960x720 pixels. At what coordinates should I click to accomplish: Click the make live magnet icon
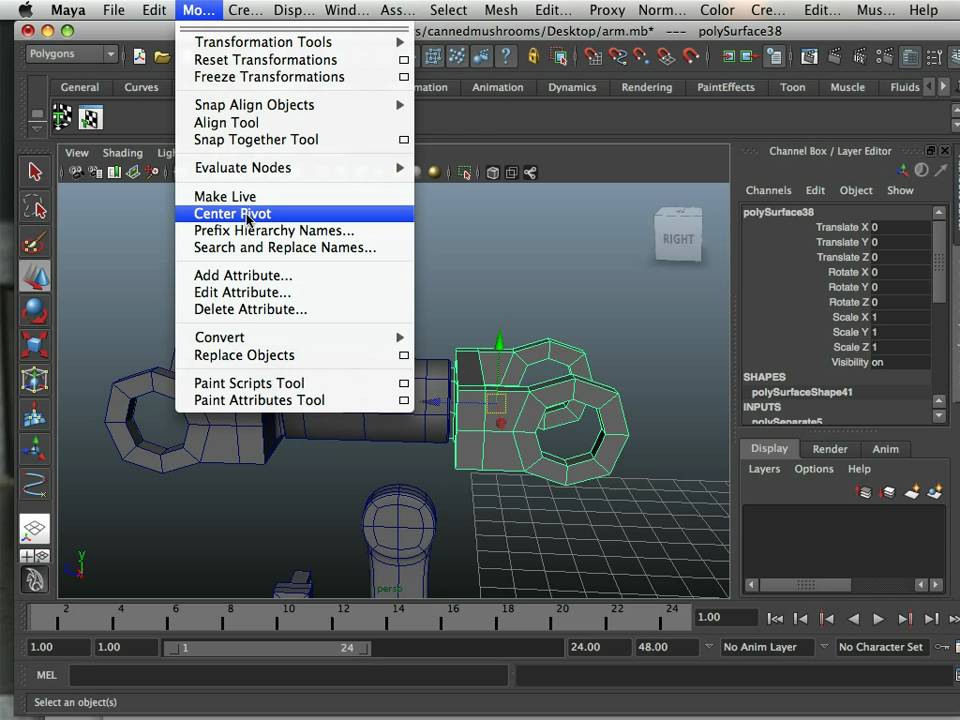(691, 56)
